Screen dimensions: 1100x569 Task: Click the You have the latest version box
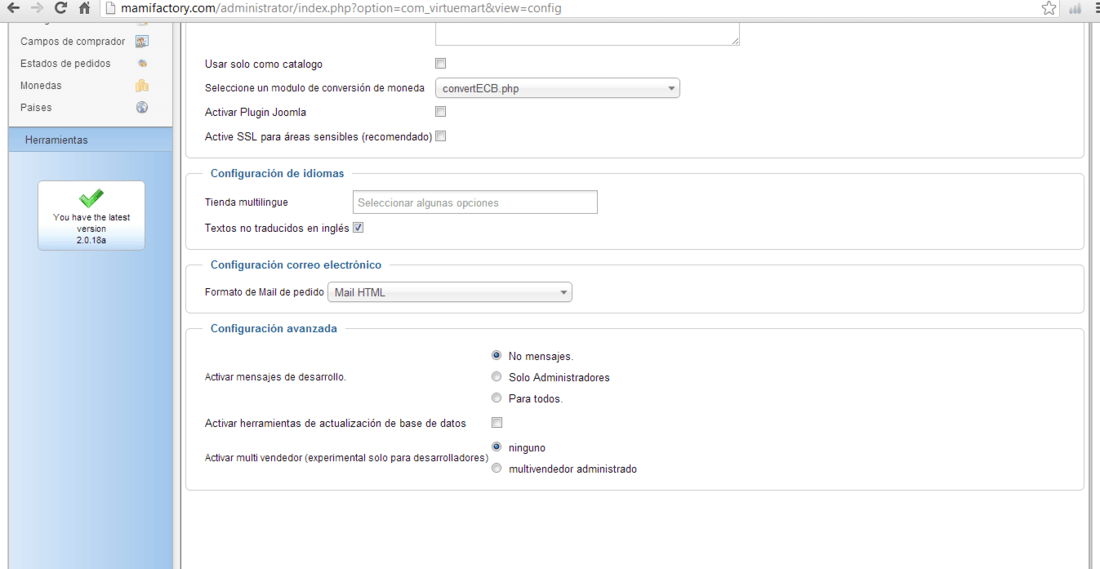click(91, 215)
